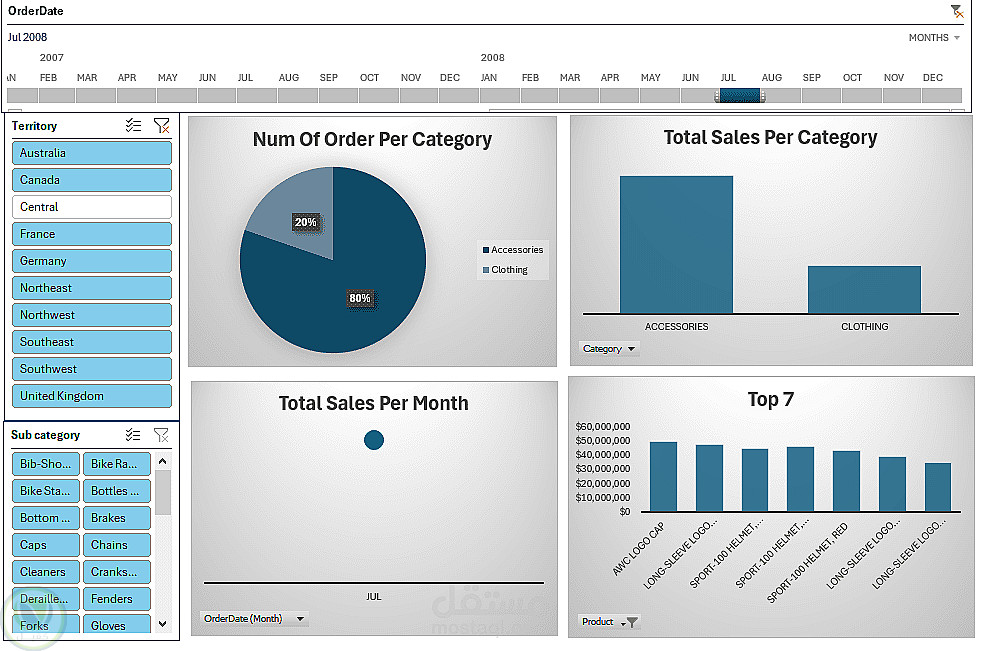Click the $60,000,000 axis label
Screen dimensions: 983x651
pyautogui.click(x=602, y=426)
